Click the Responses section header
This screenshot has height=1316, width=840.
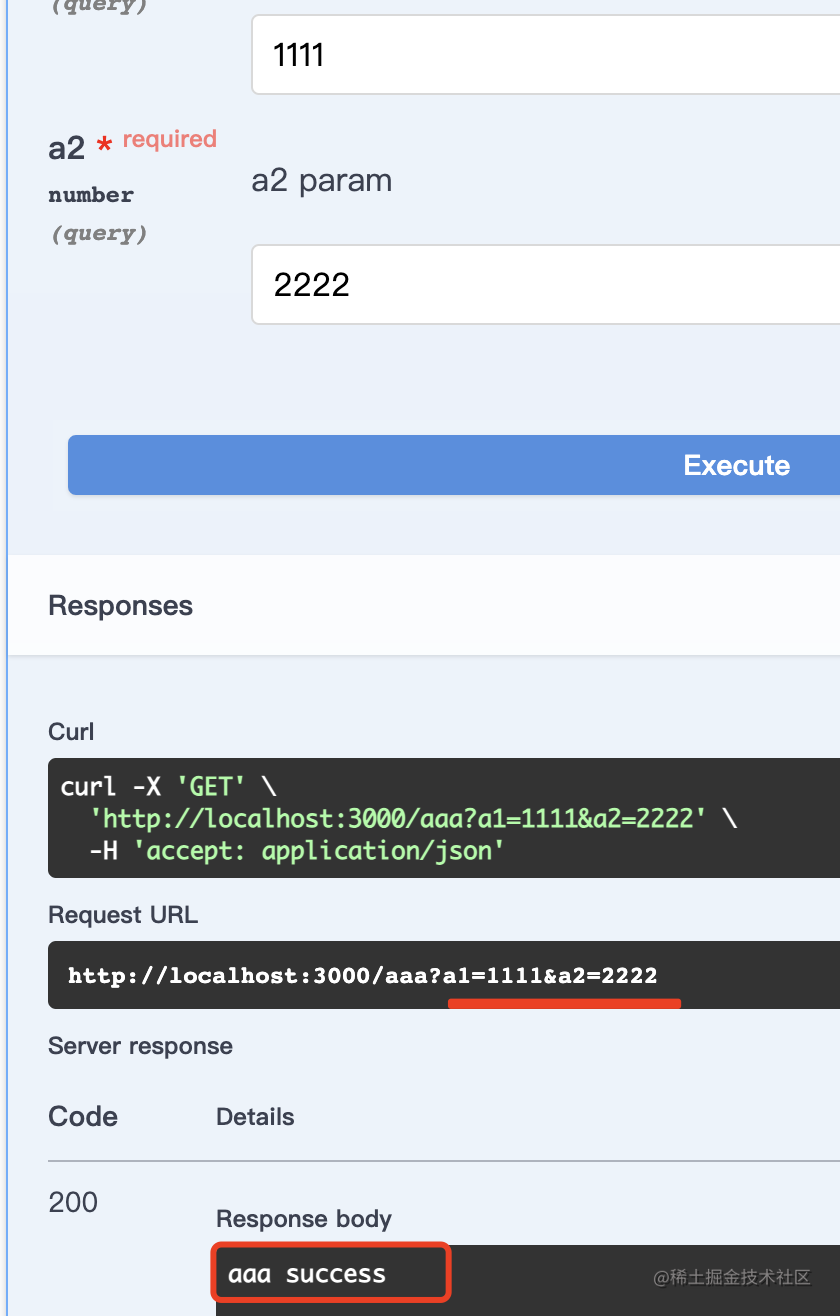click(120, 606)
